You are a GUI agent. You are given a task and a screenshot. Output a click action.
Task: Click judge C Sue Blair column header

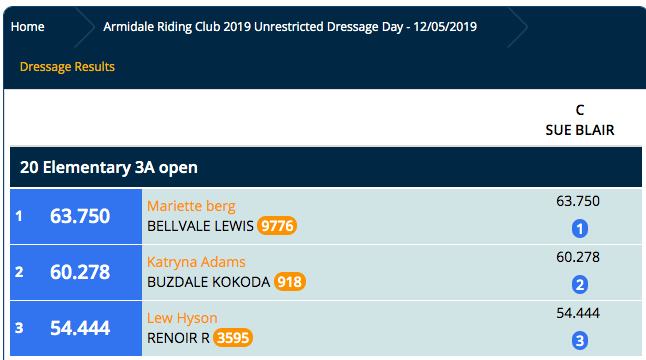pos(580,120)
